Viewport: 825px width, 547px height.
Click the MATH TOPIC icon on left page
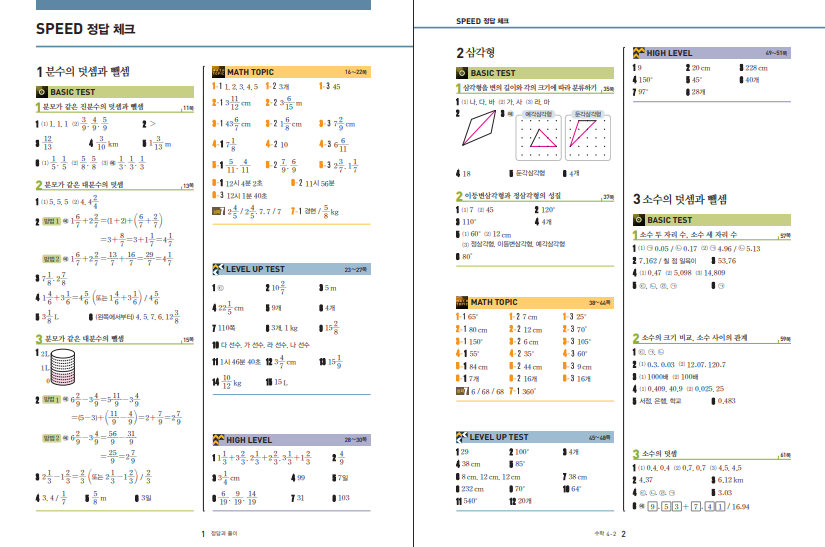point(219,72)
